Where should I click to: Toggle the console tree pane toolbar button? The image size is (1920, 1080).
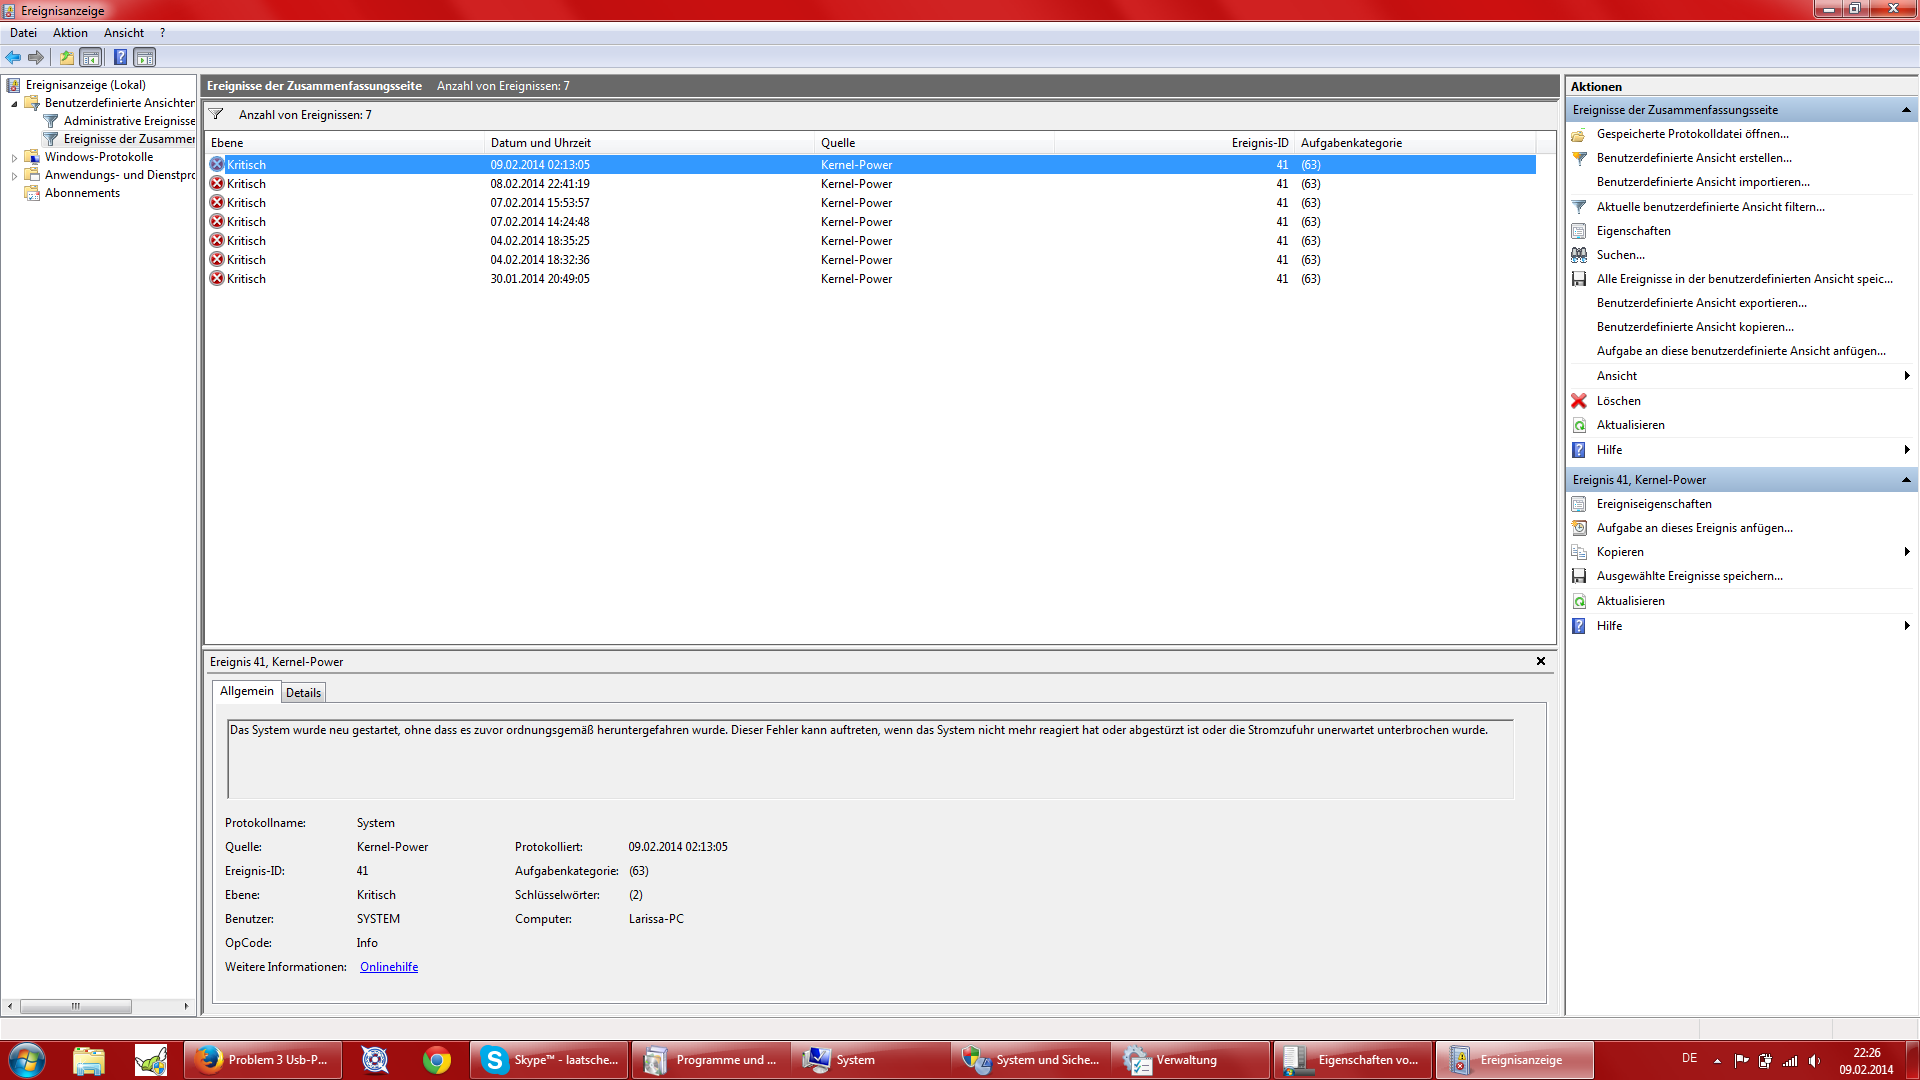coord(91,57)
